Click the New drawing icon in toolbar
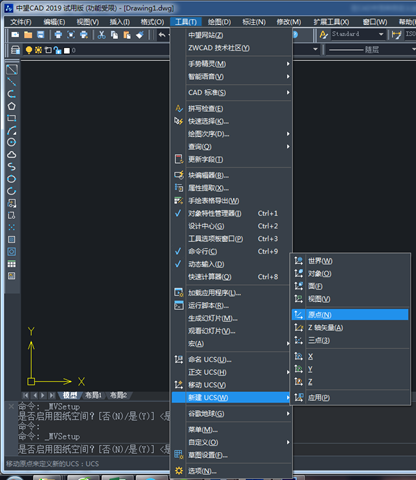 click(x=15, y=34)
